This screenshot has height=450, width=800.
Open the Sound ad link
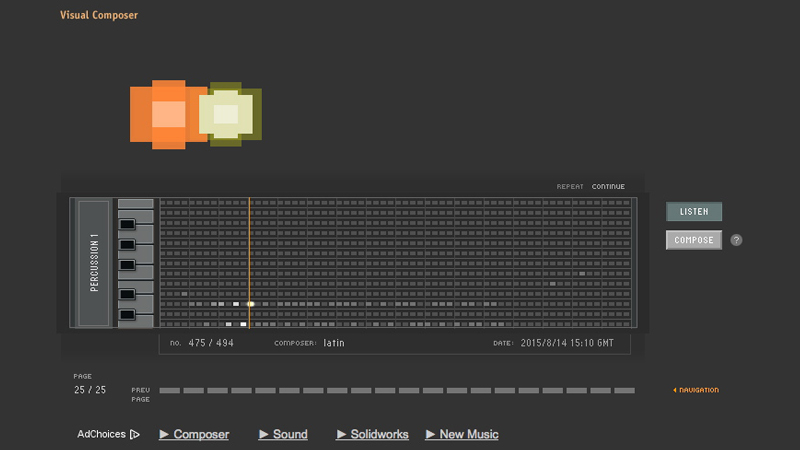(283, 434)
